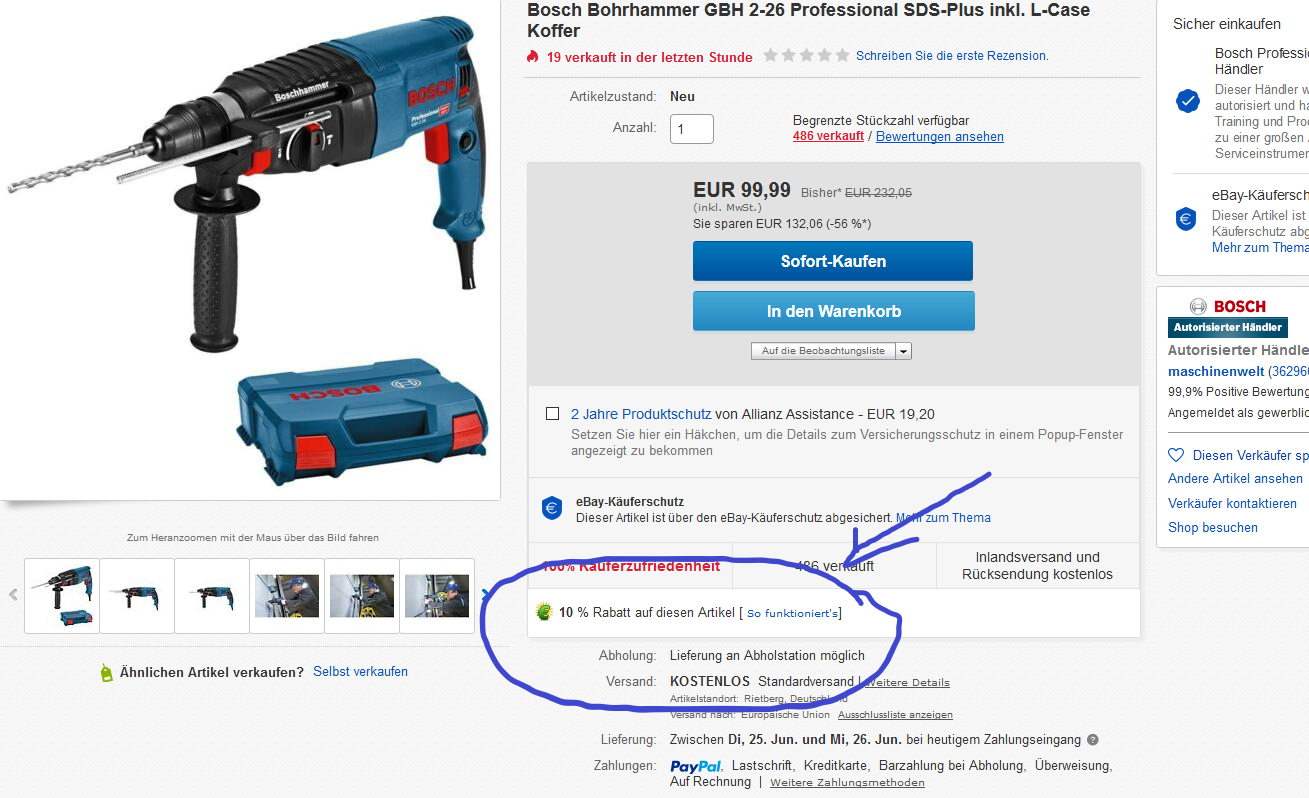Screen dimensions: 1309x798
Task: Select the first drill thumbnail
Action: pyautogui.click(x=62, y=596)
